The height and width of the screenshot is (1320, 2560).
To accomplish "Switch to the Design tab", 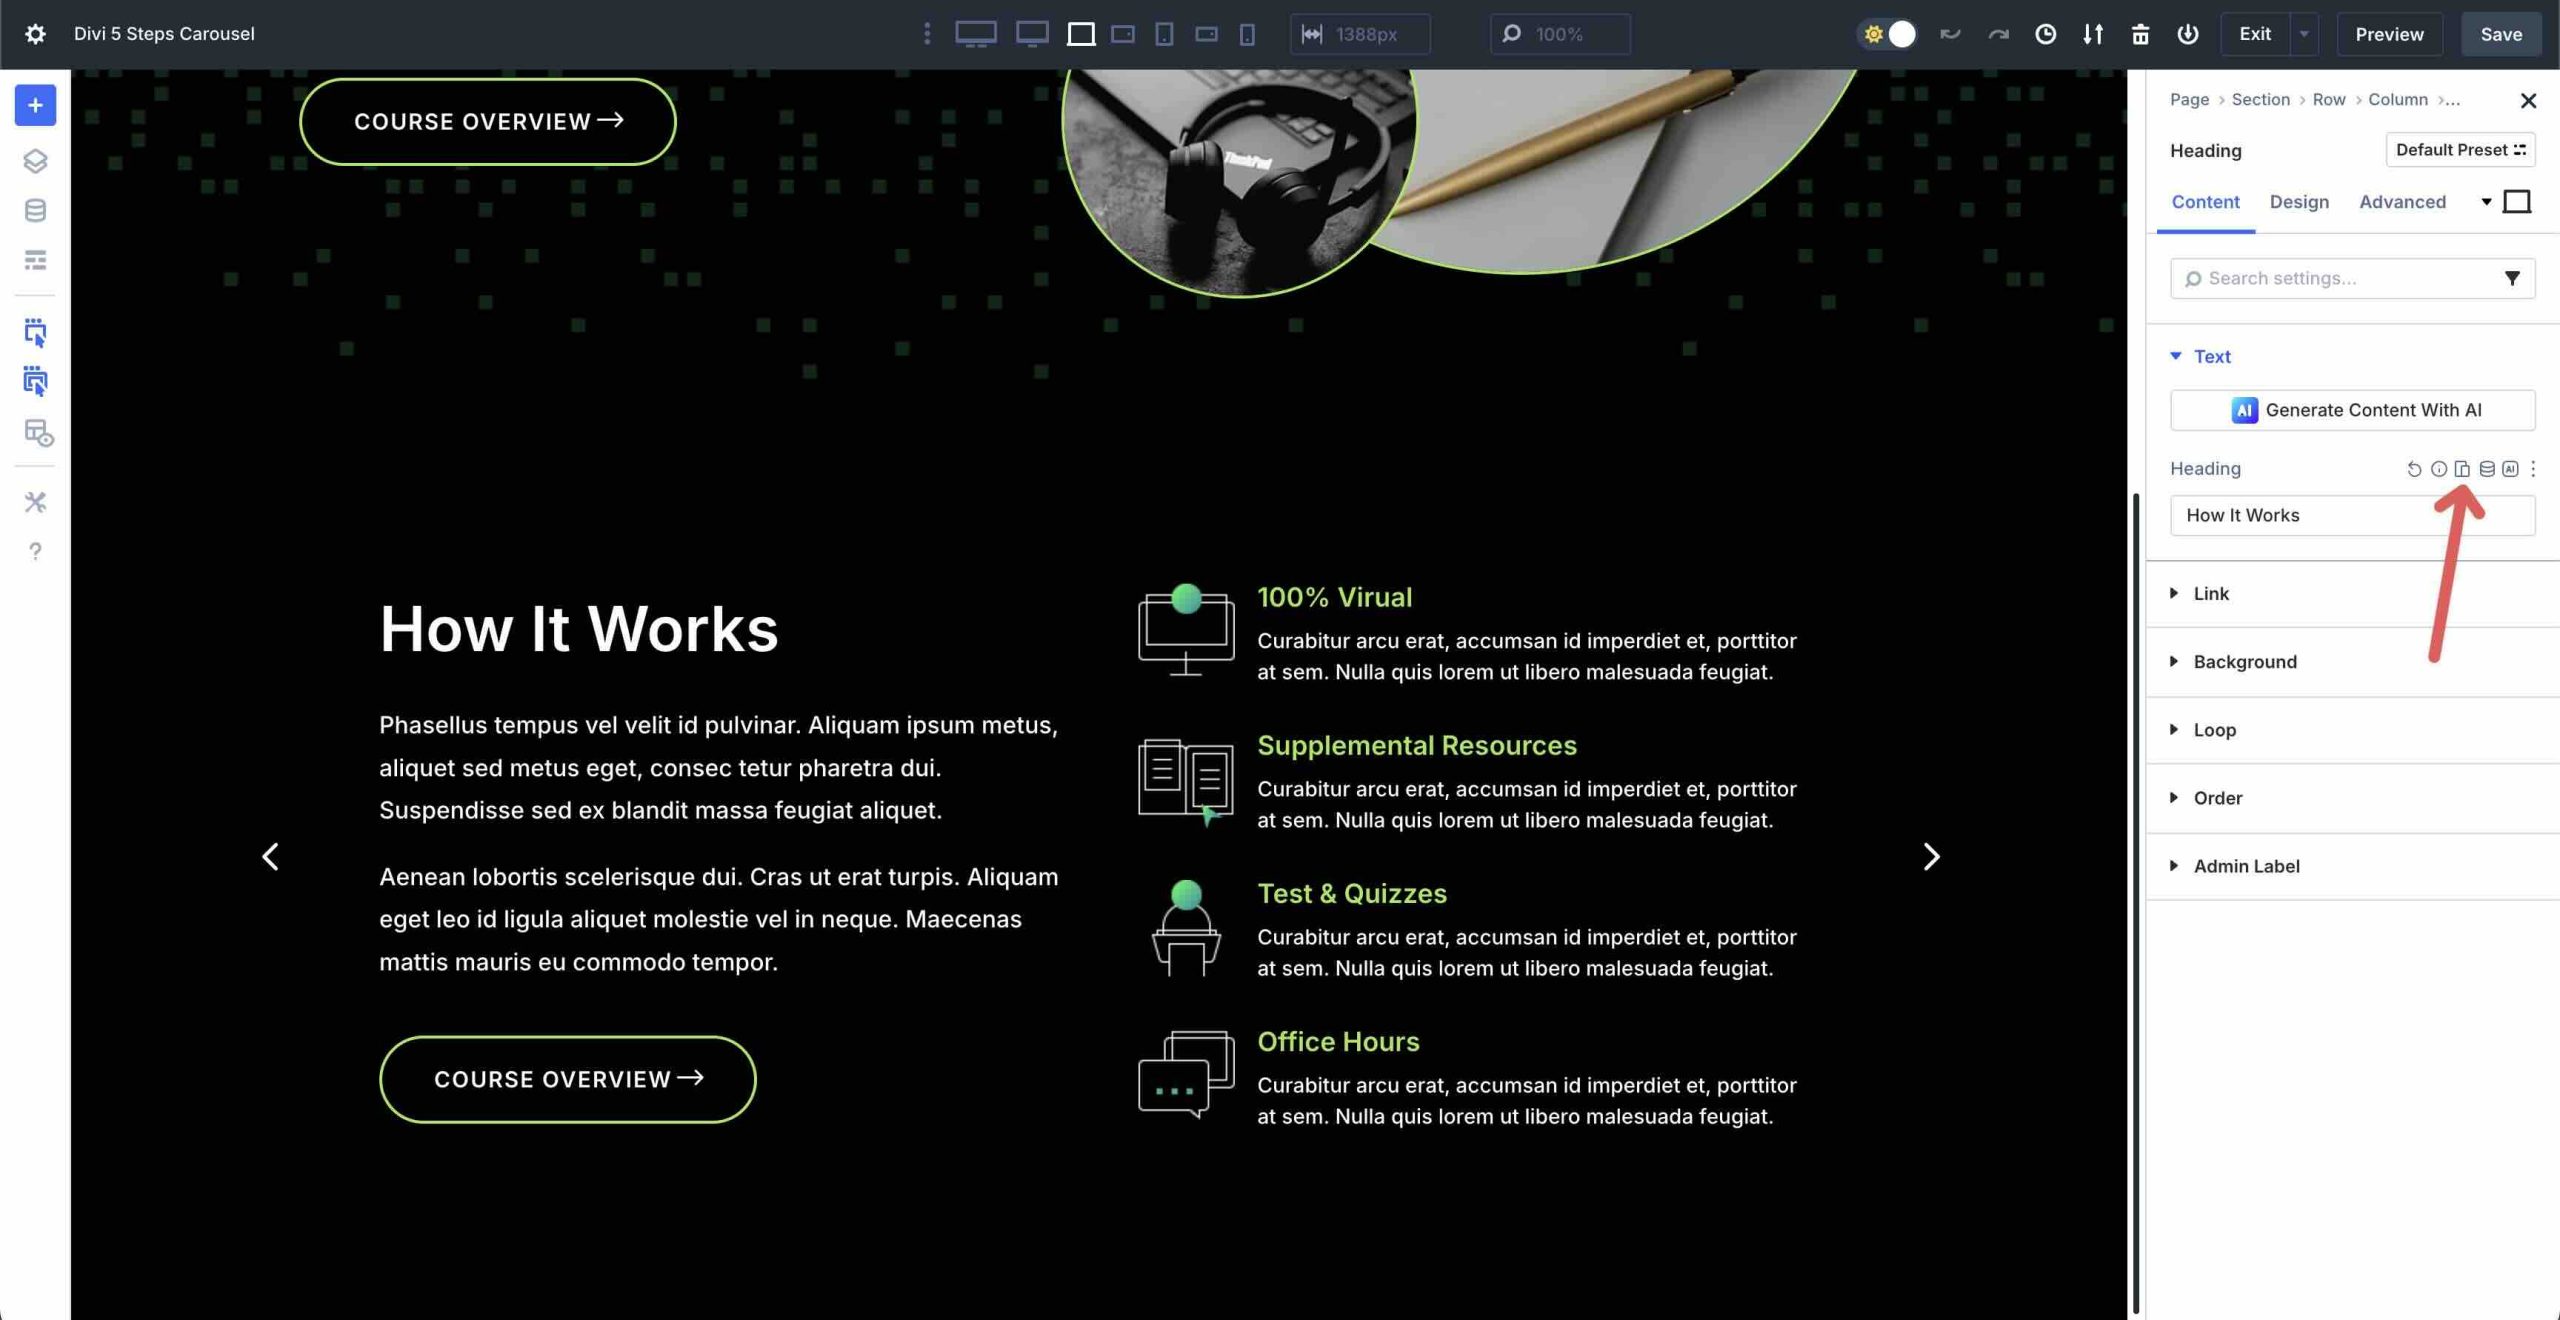I will pyautogui.click(x=2299, y=202).
